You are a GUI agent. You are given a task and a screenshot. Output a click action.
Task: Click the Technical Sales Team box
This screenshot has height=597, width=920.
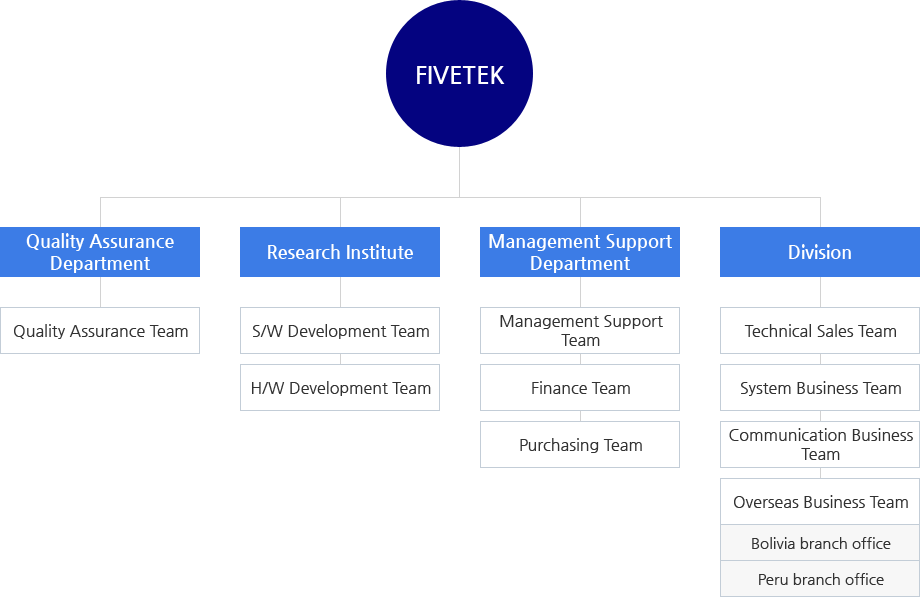[x=820, y=330]
